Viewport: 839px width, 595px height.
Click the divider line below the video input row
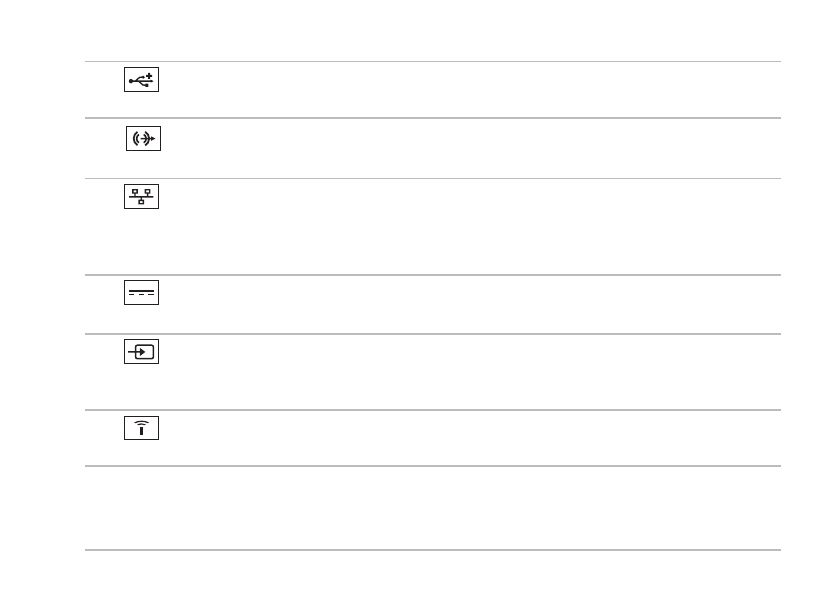(432, 410)
